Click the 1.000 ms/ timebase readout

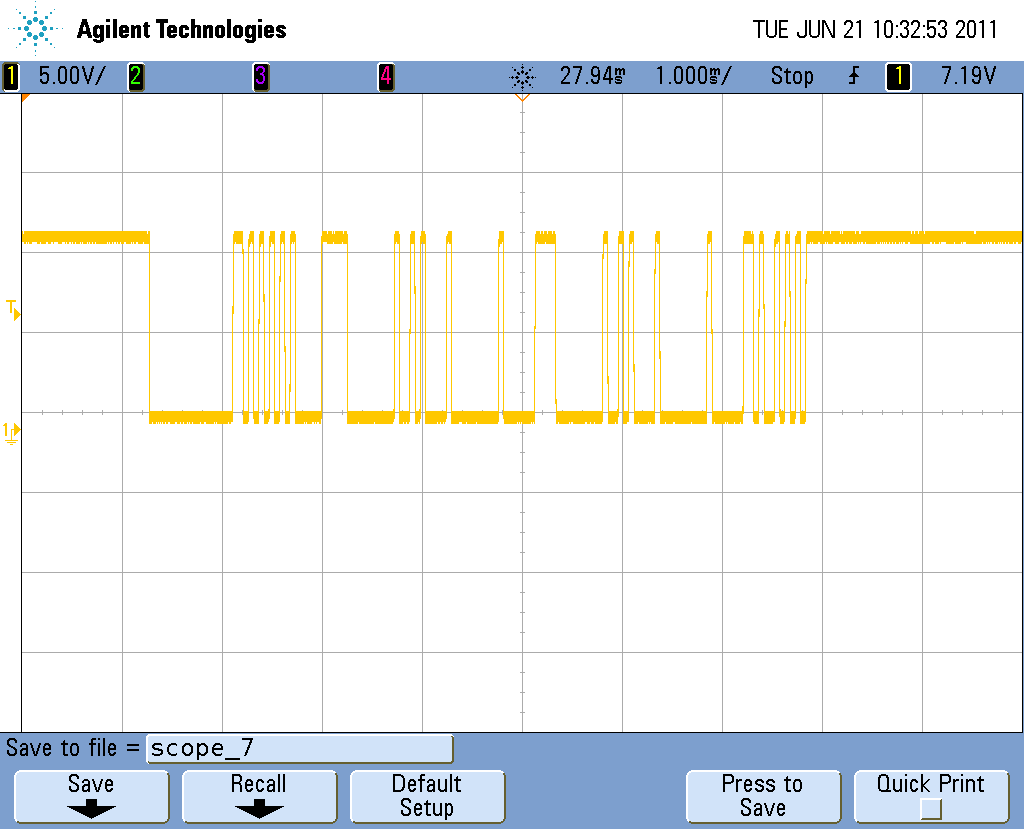point(694,76)
